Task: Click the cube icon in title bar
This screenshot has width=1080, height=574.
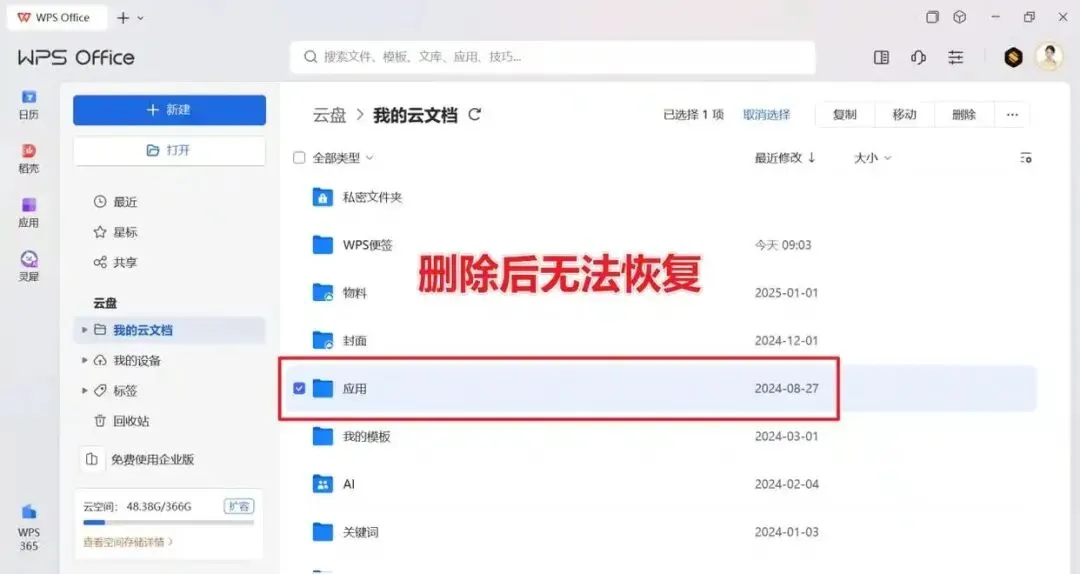Action: pyautogui.click(x=959, y=17)
